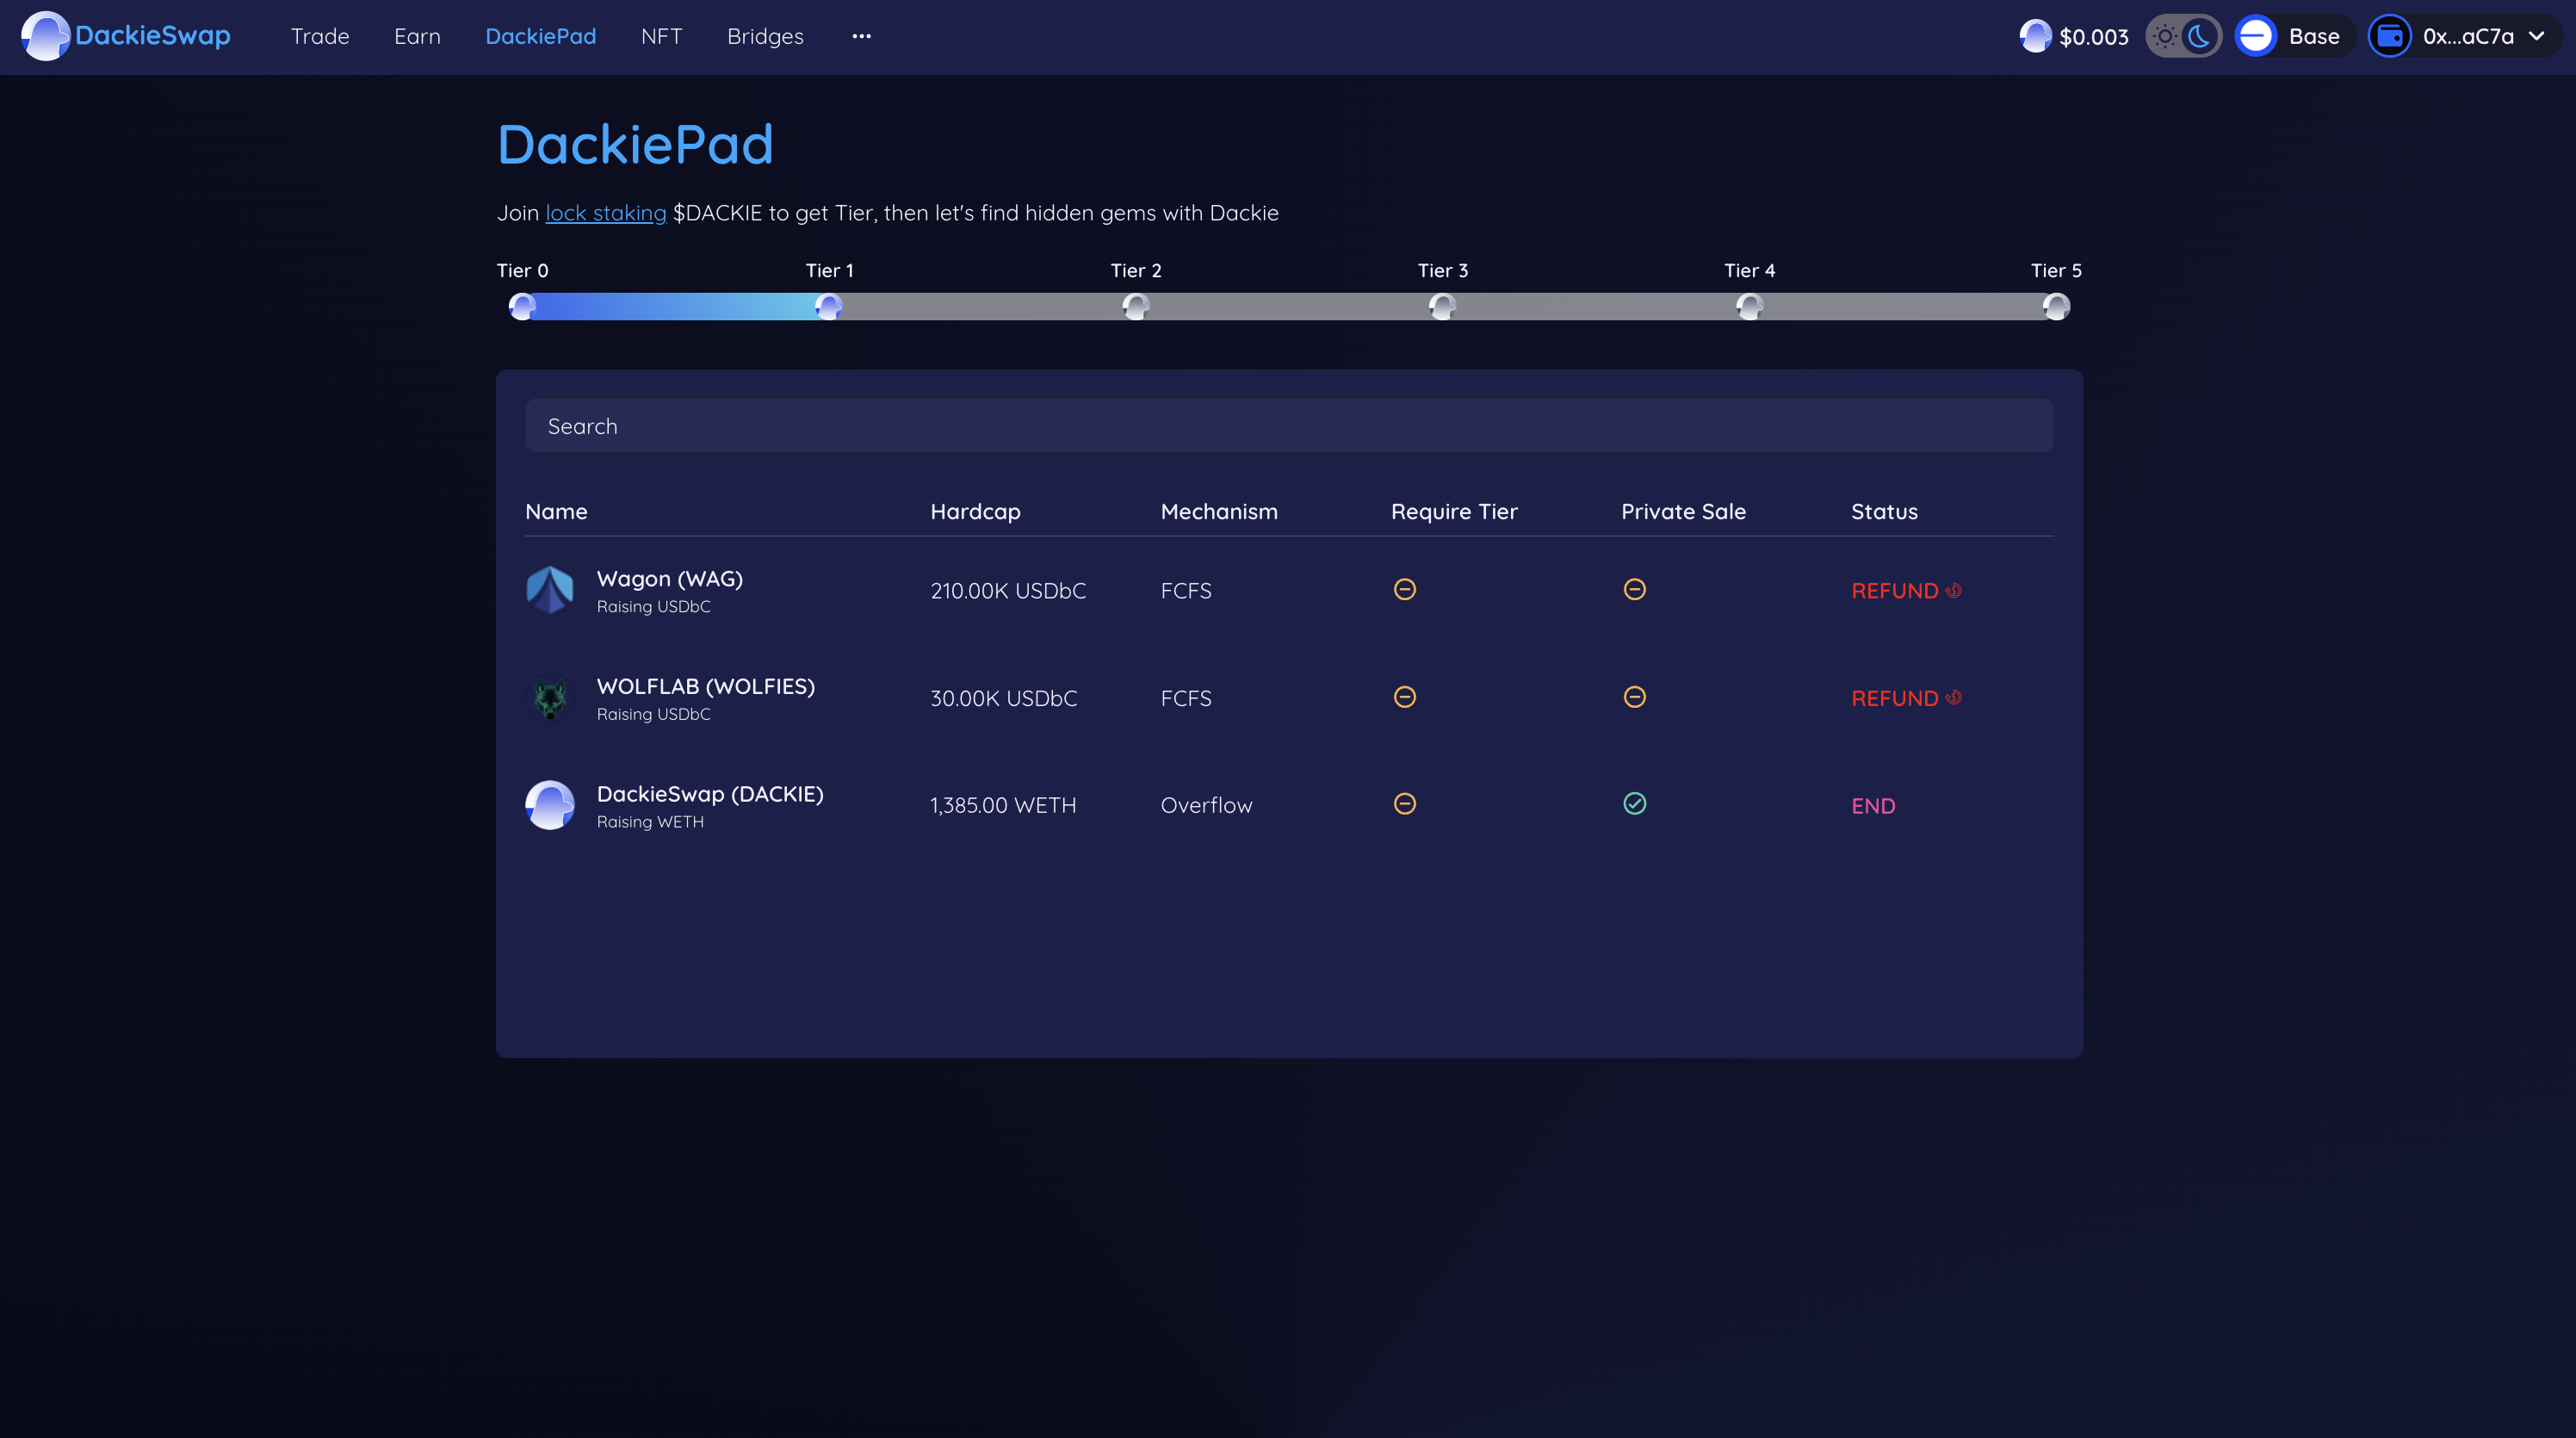Click the Overflow mechanism cell
This screenshot has height=1438, width=2576.
(1206, 806)
